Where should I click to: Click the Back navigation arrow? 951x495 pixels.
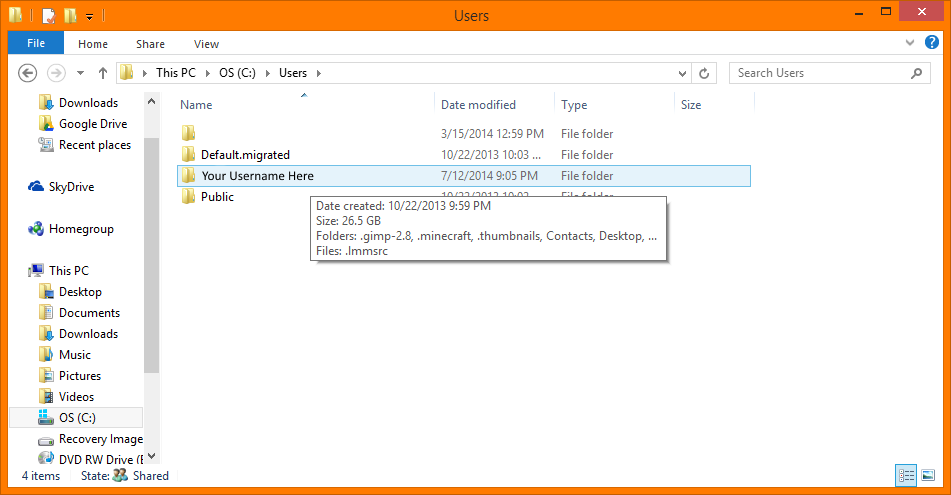click(27, 73)
